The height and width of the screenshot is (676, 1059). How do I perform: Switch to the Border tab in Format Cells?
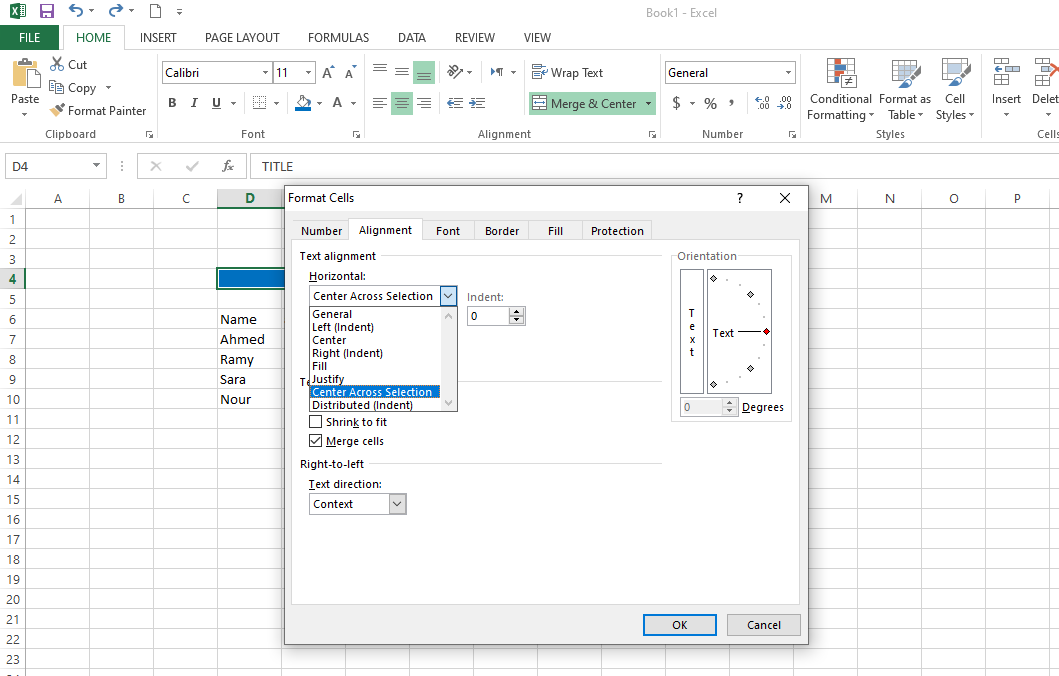(502, 231)
